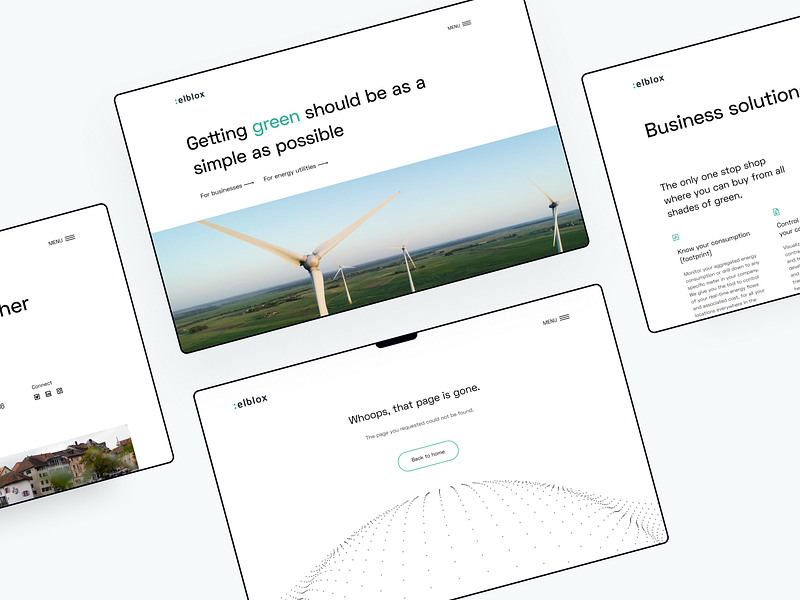Click the first social icon under Connect

tap(37, 396)
